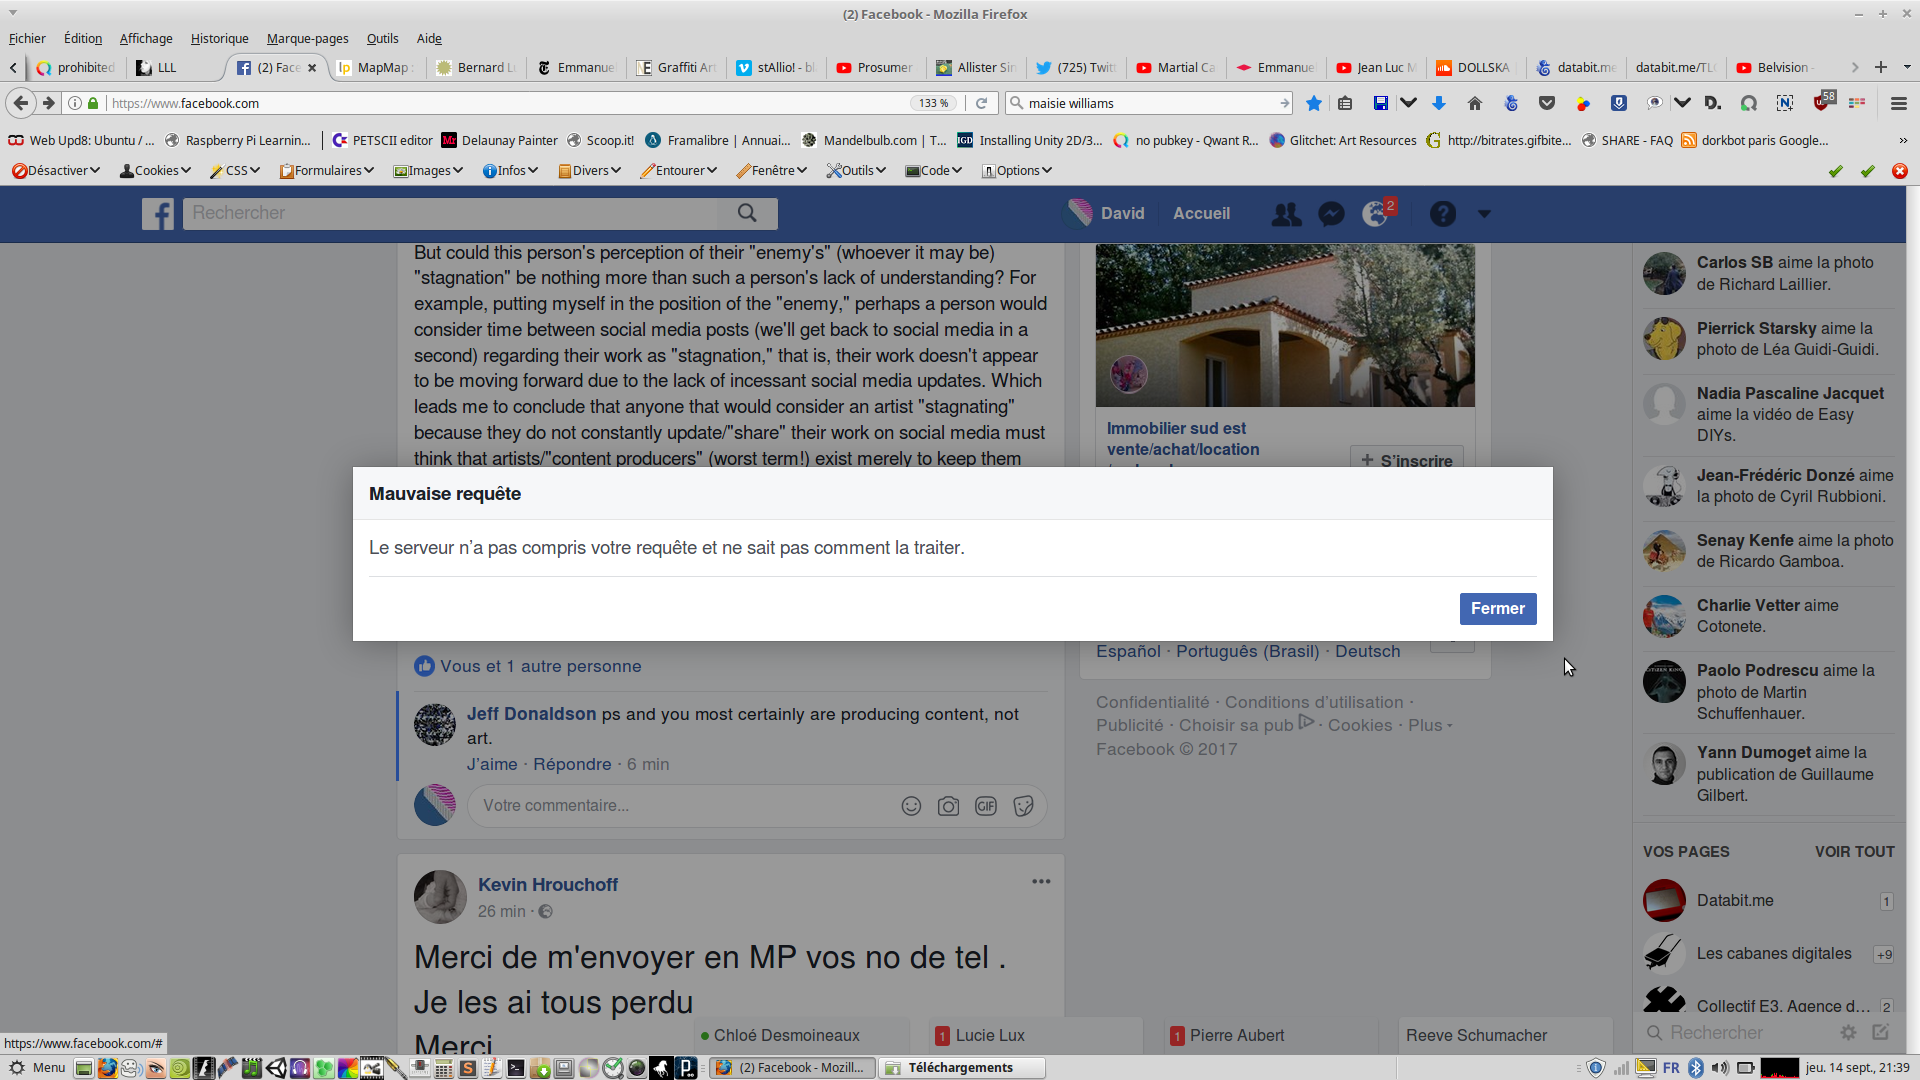This screenshot has width=1920, height=1080.
Task: Open the Pocket shield icon in the toolbar
Action: click(x=1547, y=103)
